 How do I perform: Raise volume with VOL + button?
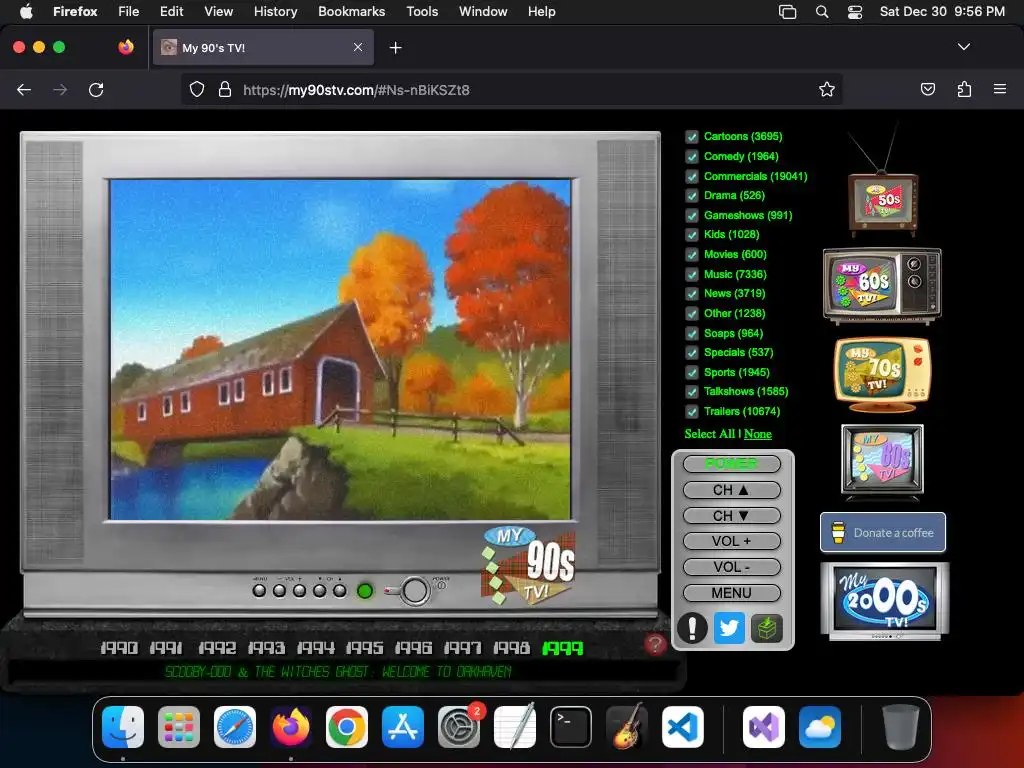click(x=731, y=541)
